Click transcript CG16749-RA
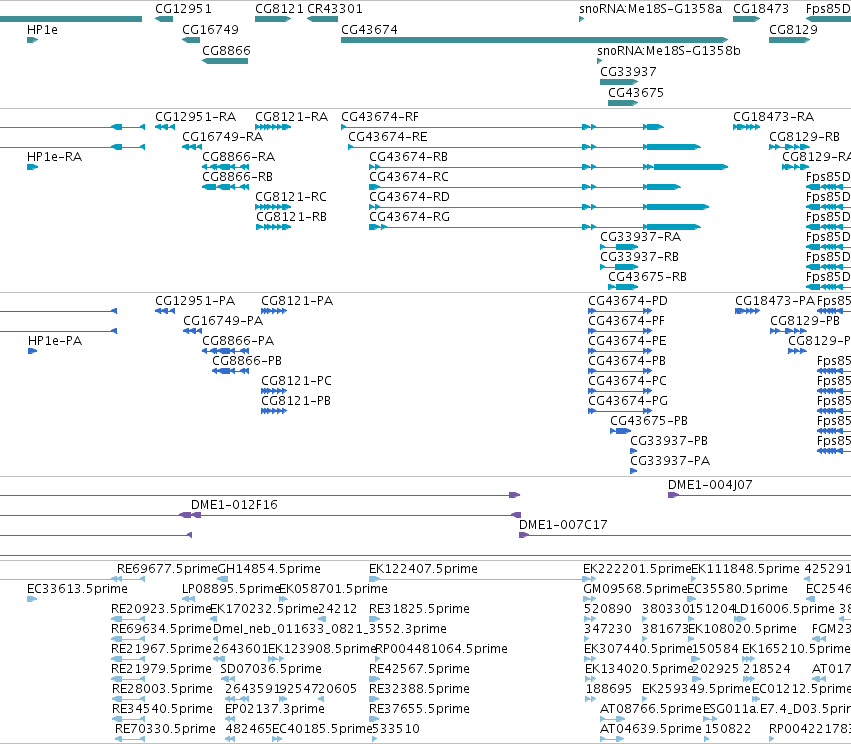Viewport: 851px width, 744px height. click(192, 147)
